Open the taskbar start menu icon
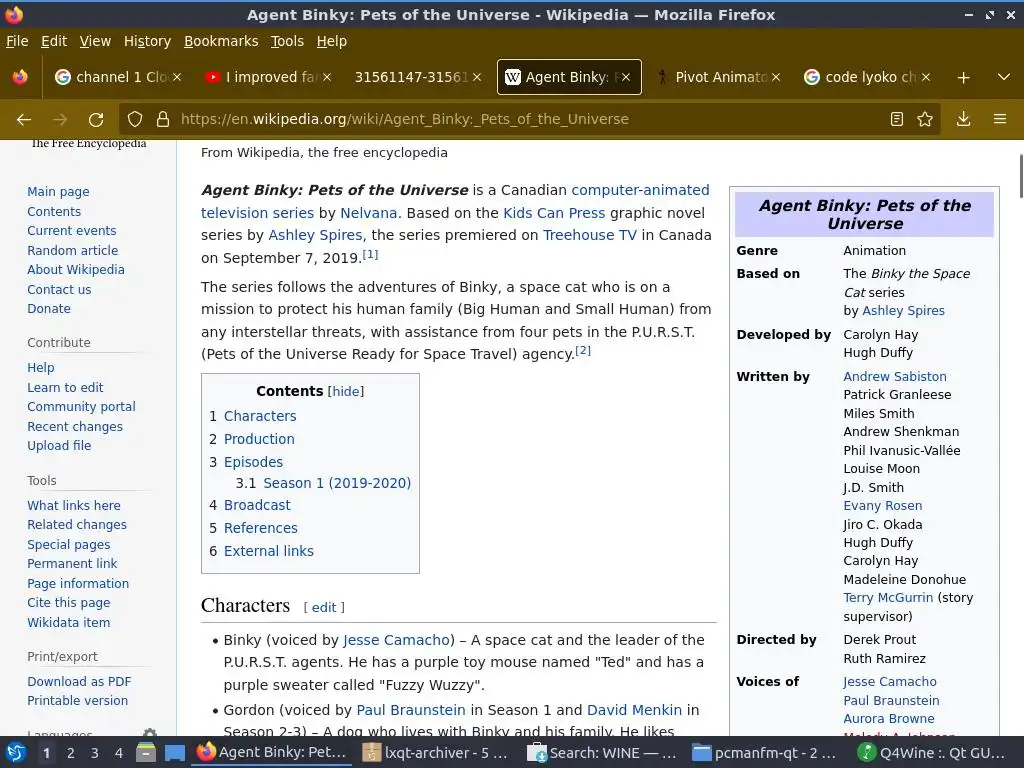The height and width of the screenshot is (768, 1024). pyautogui.click(x=16, y=753)
